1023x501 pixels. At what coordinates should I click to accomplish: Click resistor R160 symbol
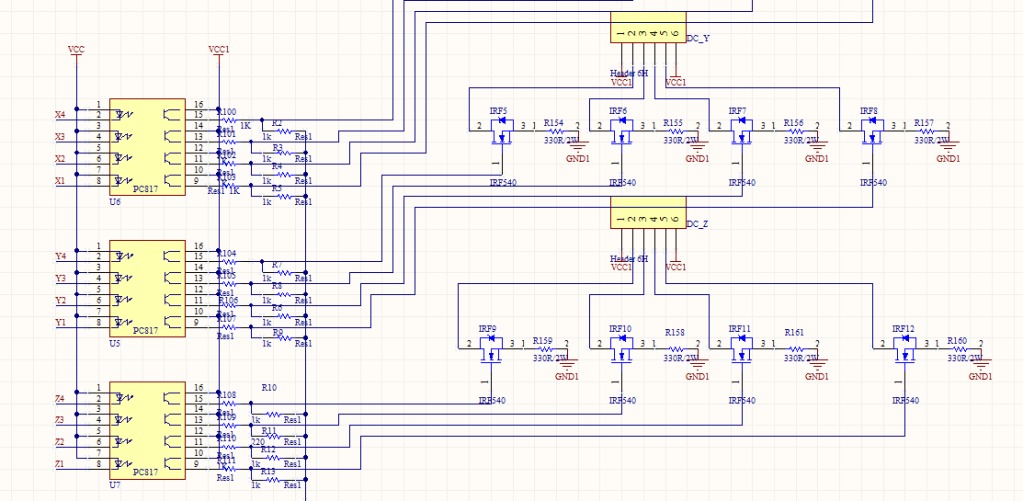click(x=958, y=349)
